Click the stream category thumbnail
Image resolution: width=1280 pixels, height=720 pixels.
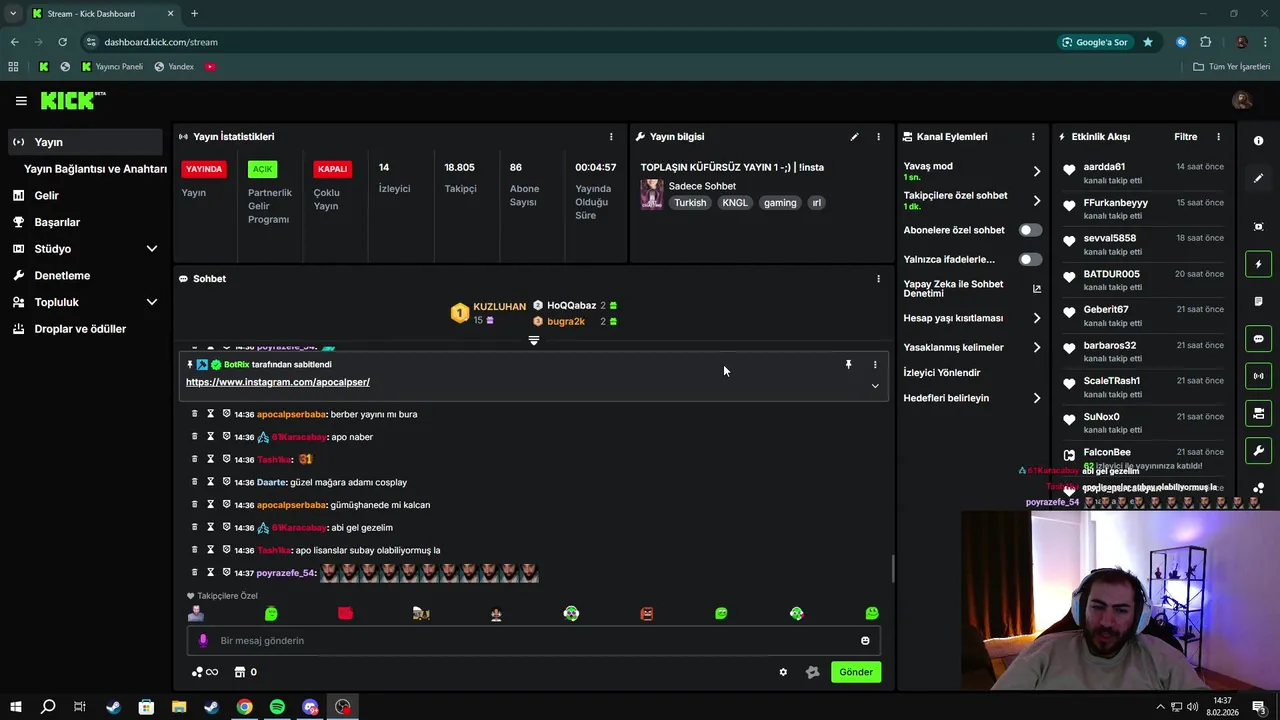click(652, 194)
